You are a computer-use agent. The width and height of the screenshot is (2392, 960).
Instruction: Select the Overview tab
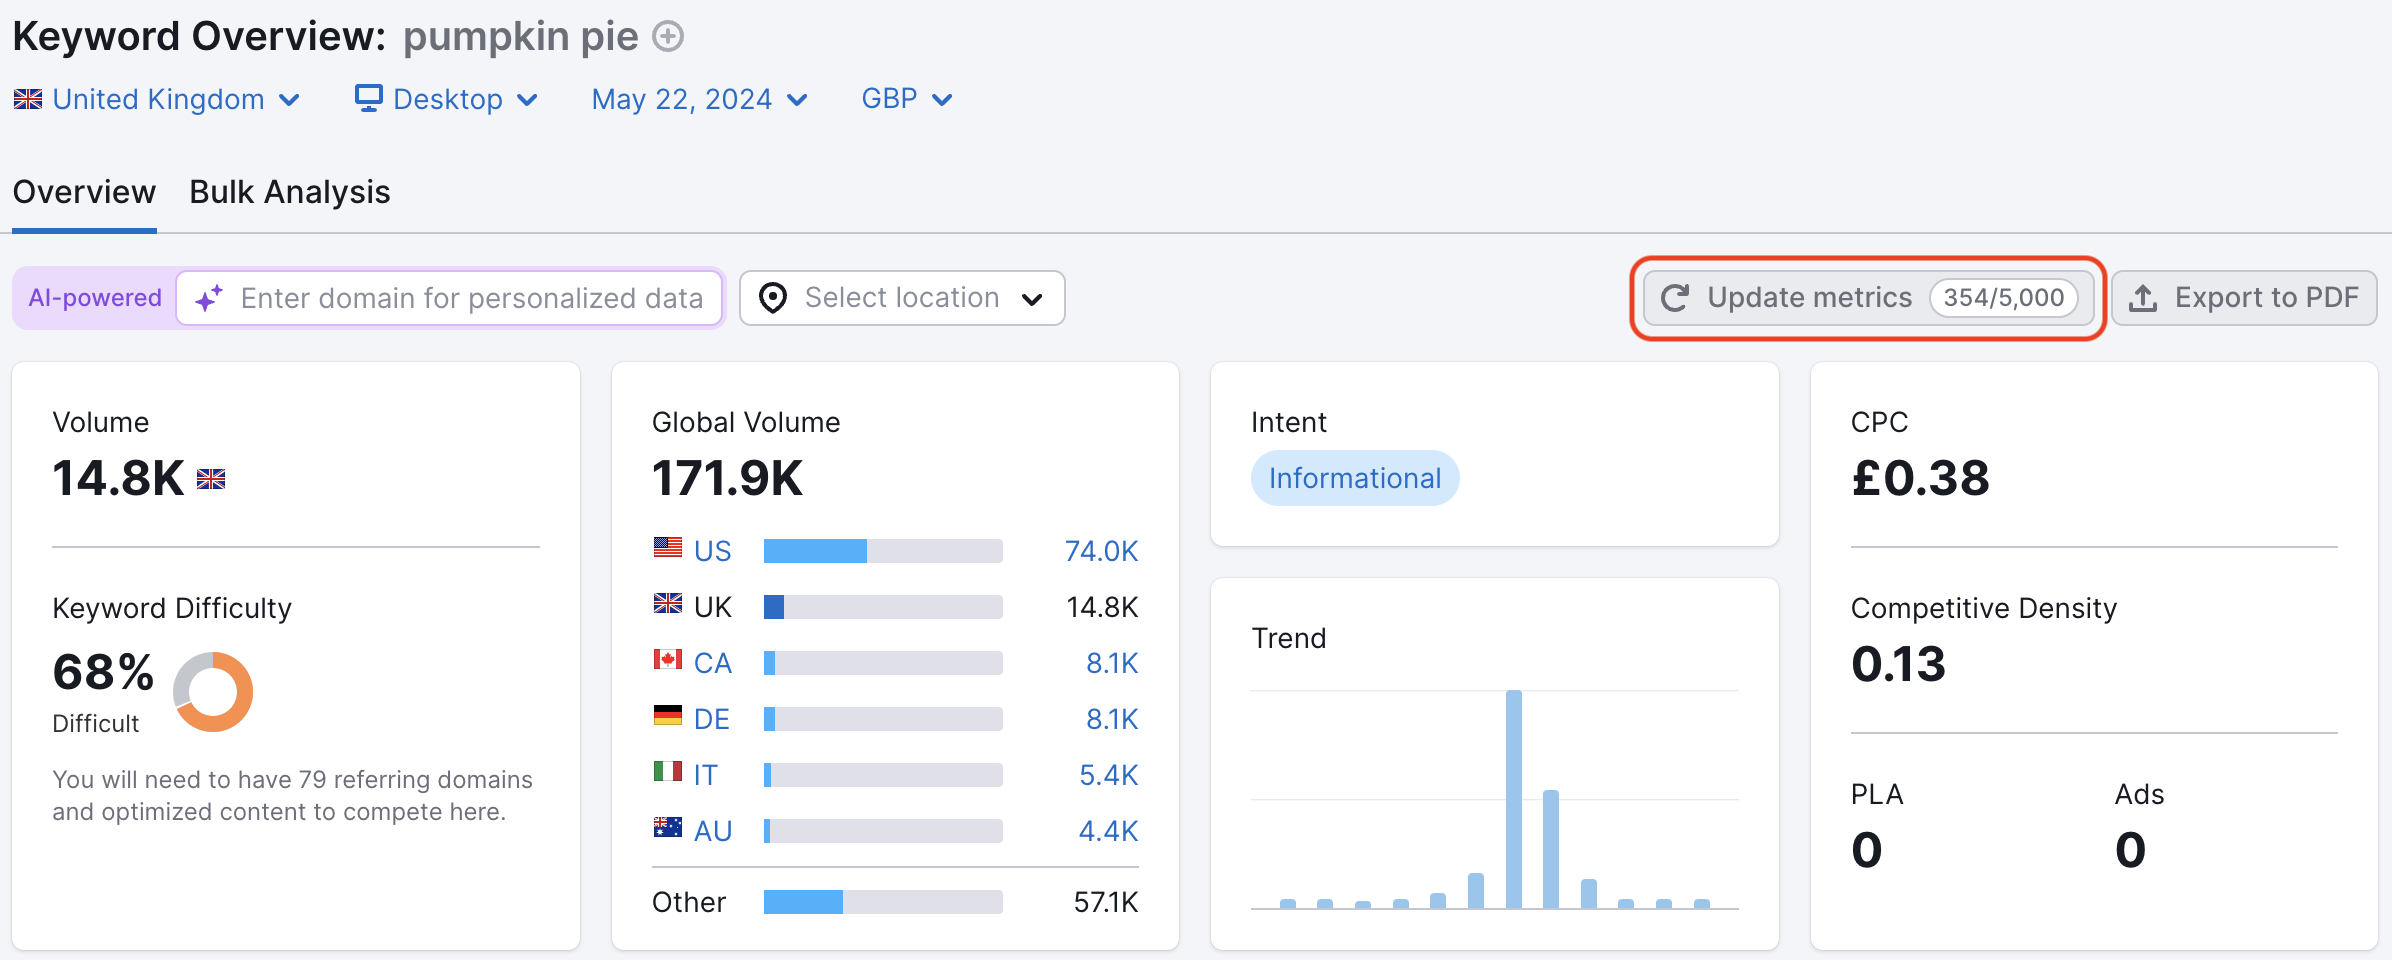(84, 191)
